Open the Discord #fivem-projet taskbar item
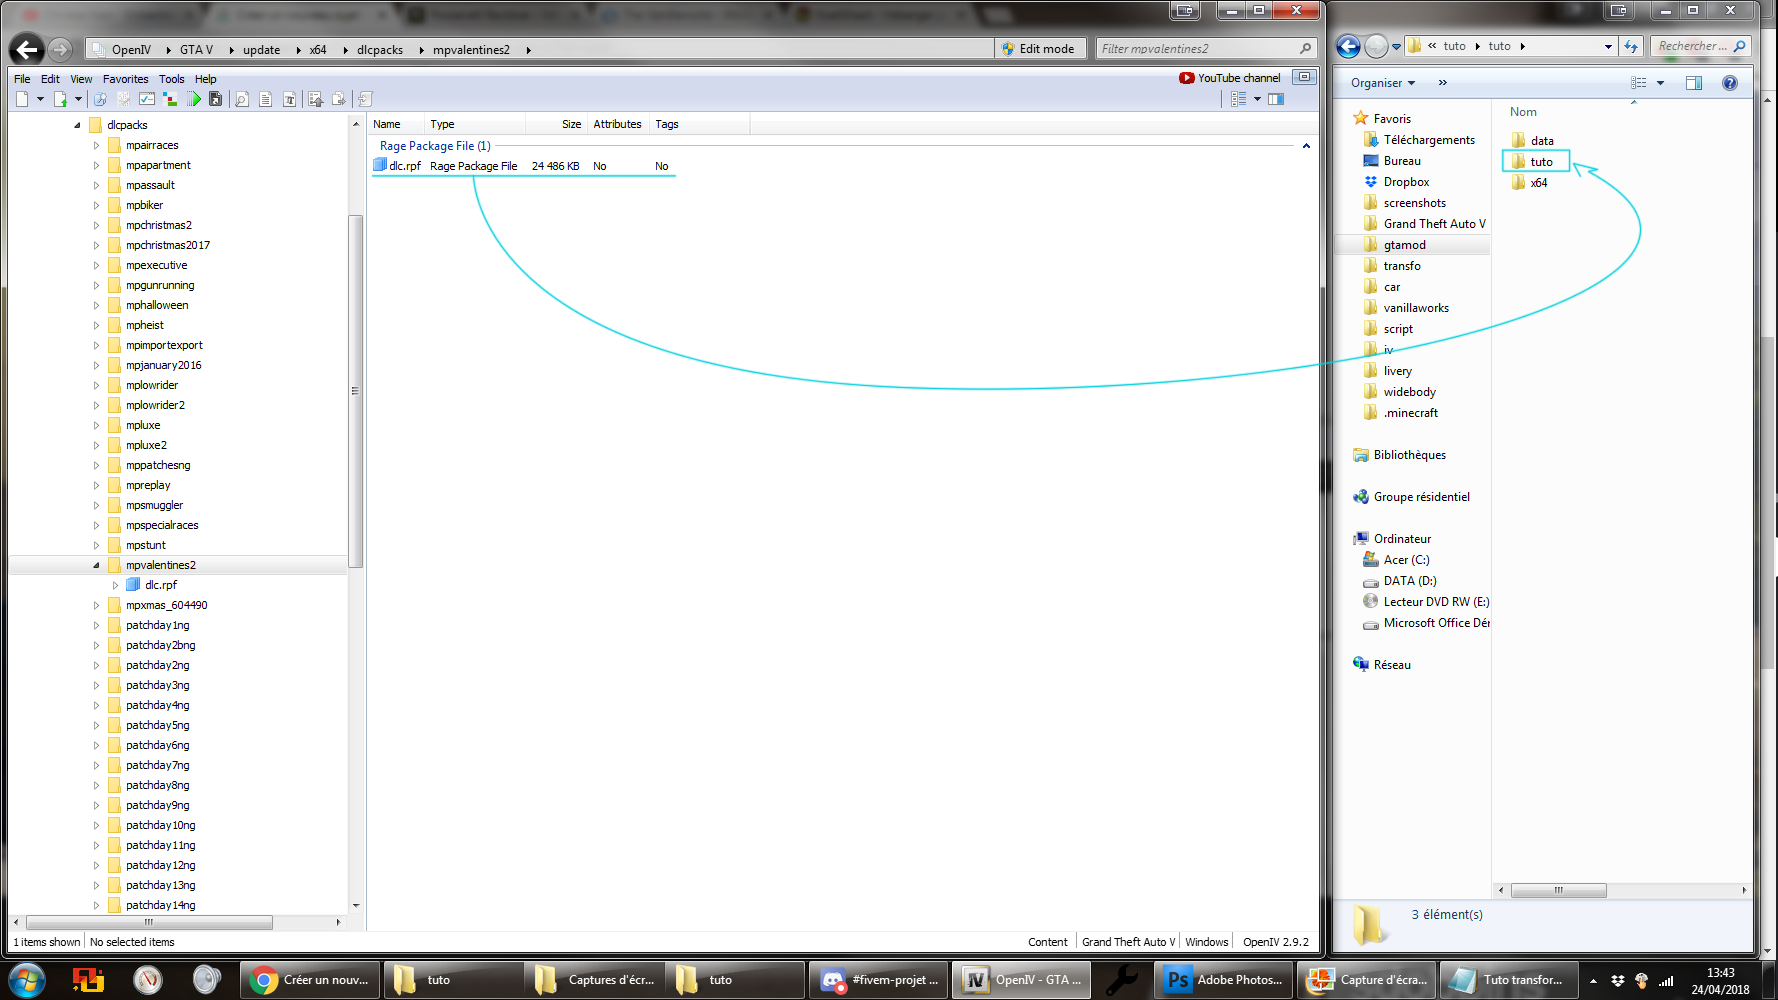This screenshot has height=1000, width=1778. 880,980
